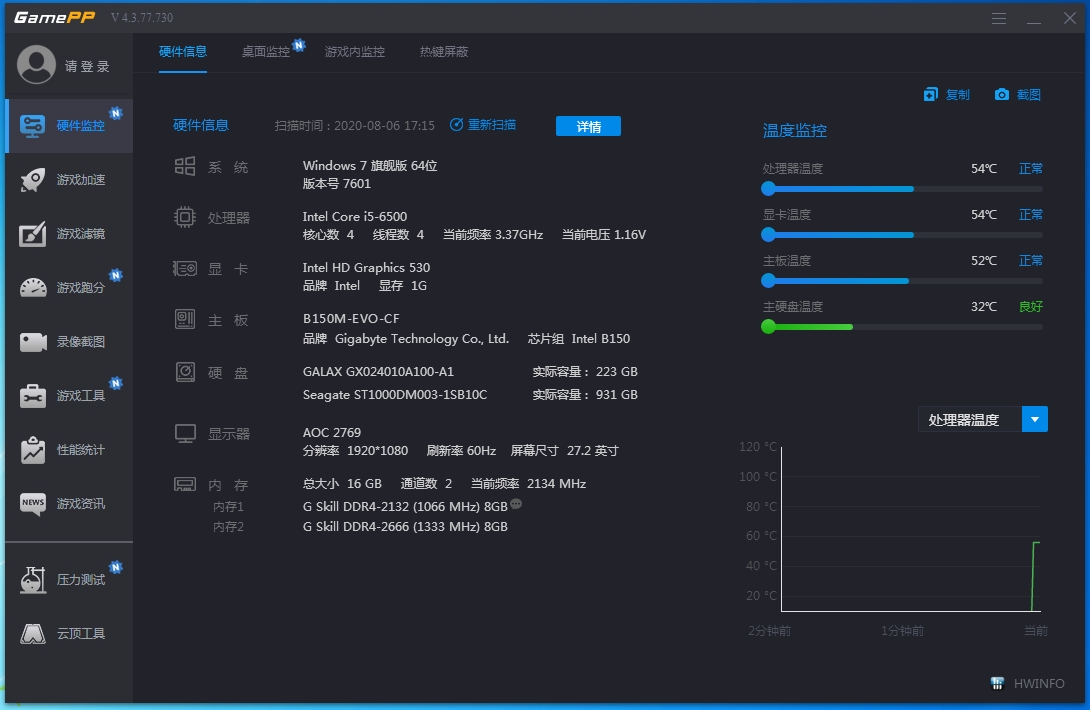Click the AOC 2769 monitor text
Image resolution: width=1090 pixels, height=710 pixels.
pyautogui.click(x=332, y=432)
